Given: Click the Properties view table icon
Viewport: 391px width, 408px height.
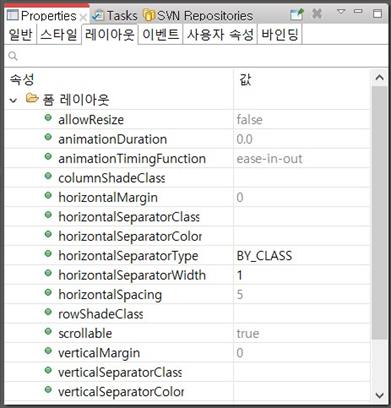Looking at the screenshot, I should coord(13,15).
